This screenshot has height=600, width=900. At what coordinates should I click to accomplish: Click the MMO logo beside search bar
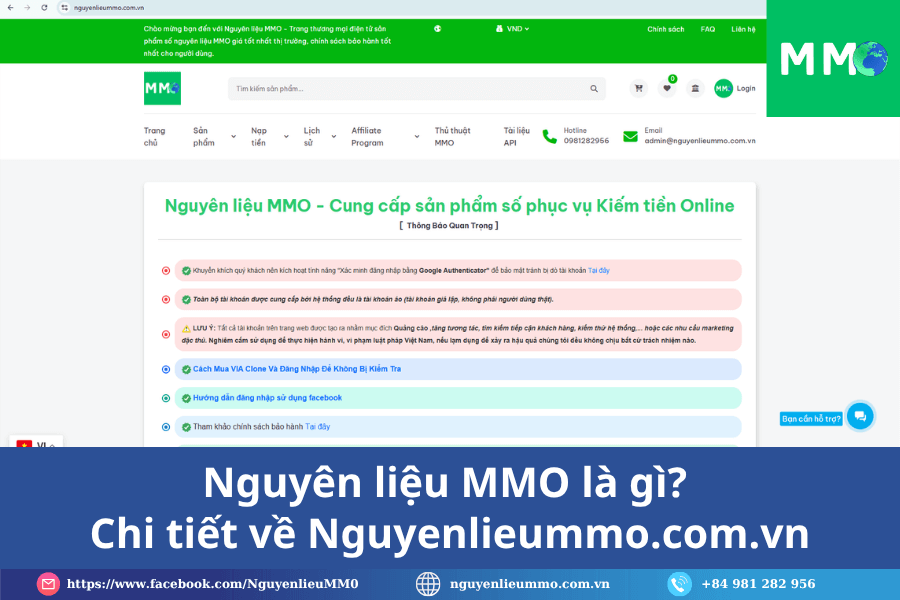point(162,88)
